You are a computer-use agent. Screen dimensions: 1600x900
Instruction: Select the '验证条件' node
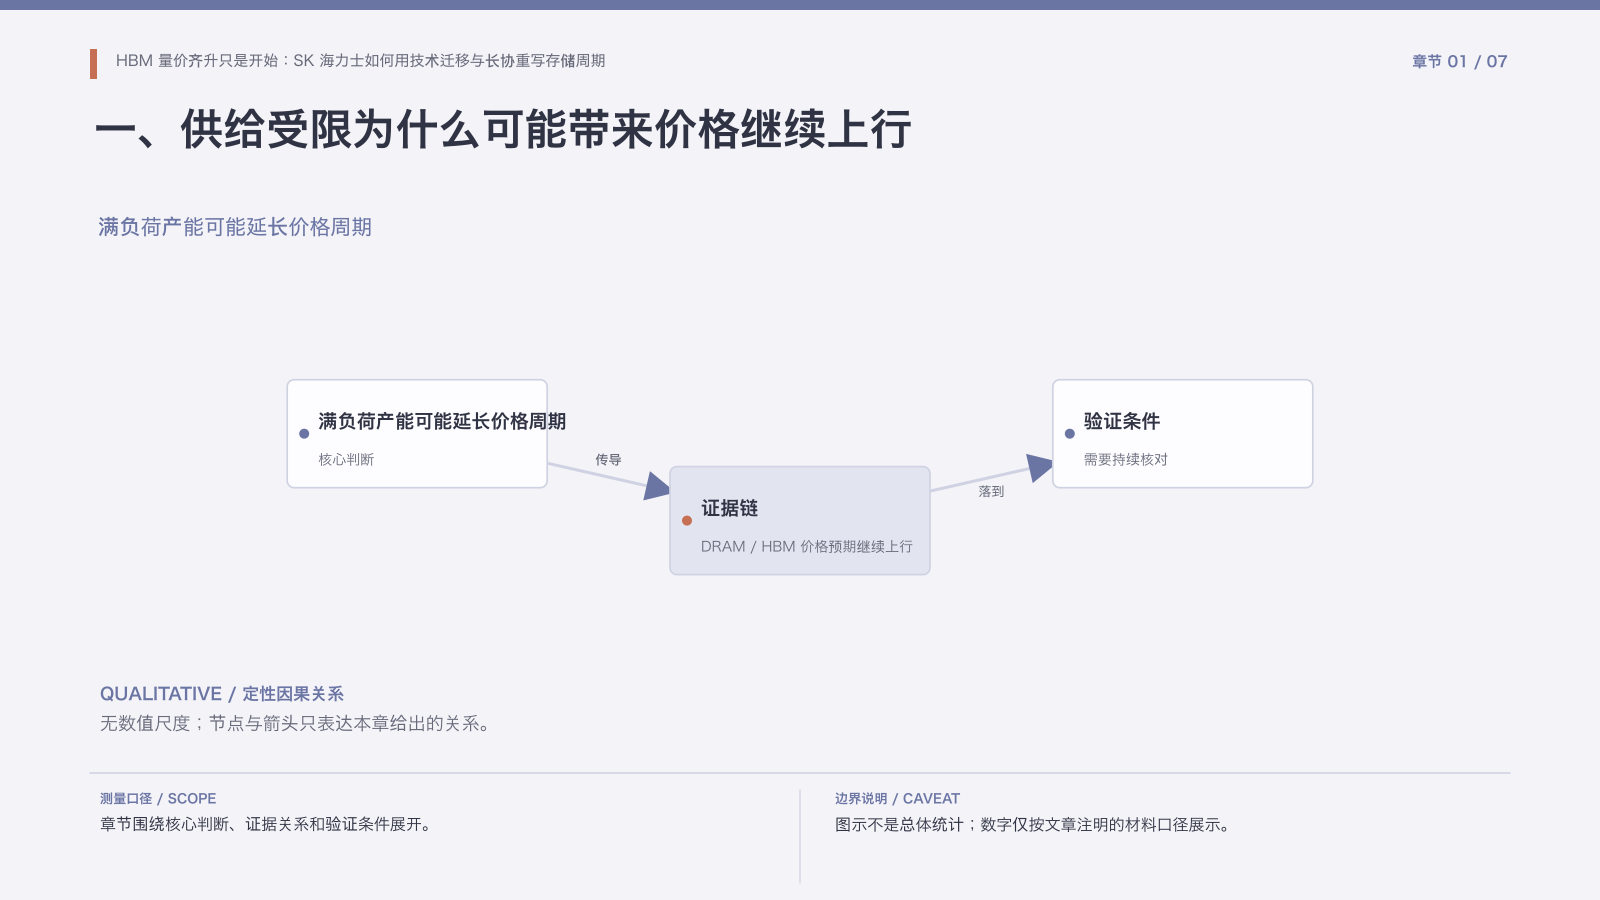click(1183, 434)
